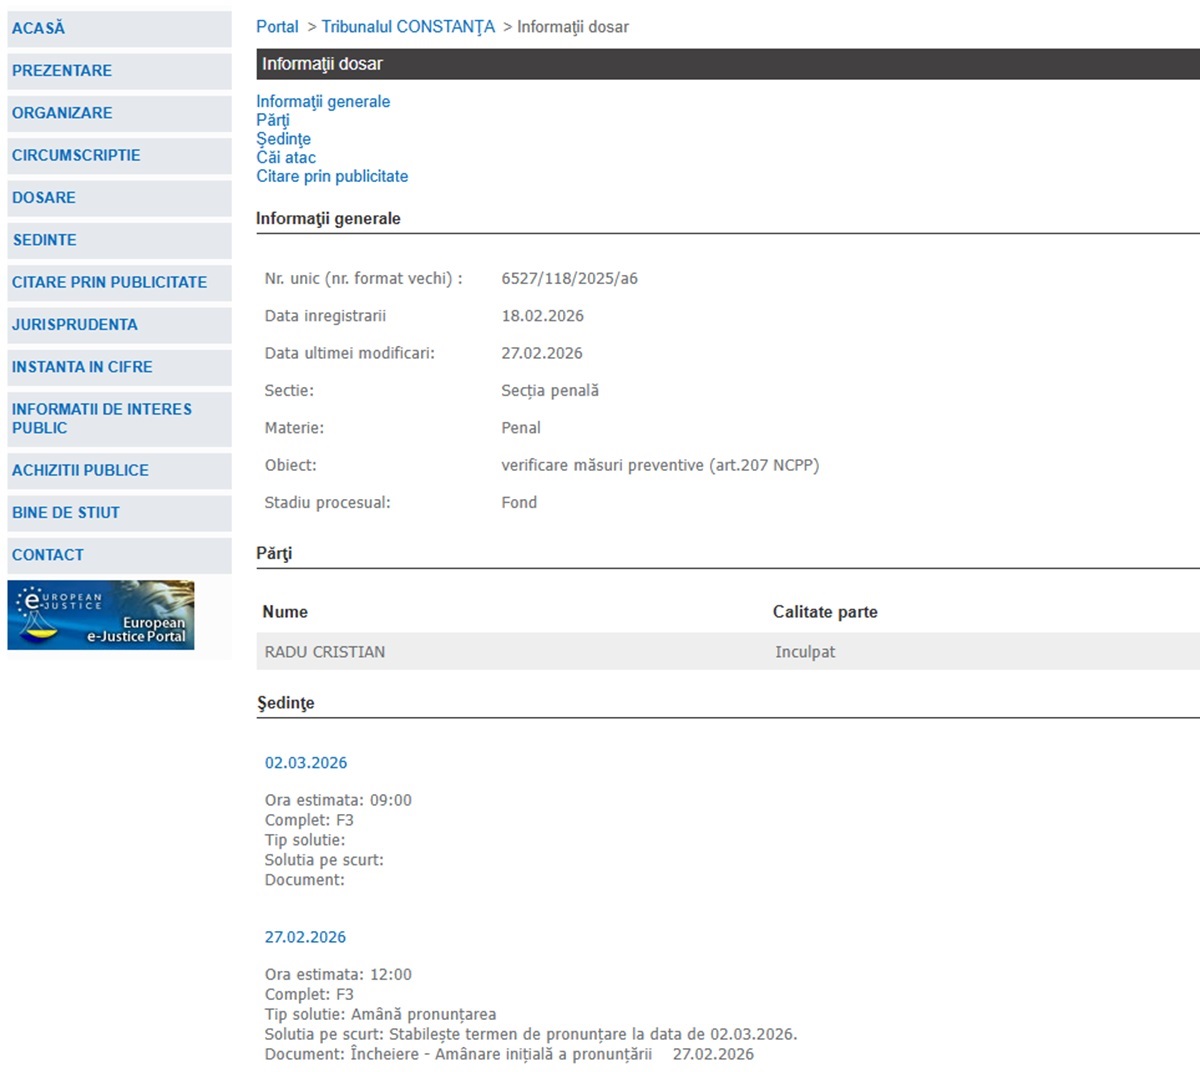Open Citare prin publicitate anchor link
The width and height of the screenshot is (1200, 1072).
332,176
